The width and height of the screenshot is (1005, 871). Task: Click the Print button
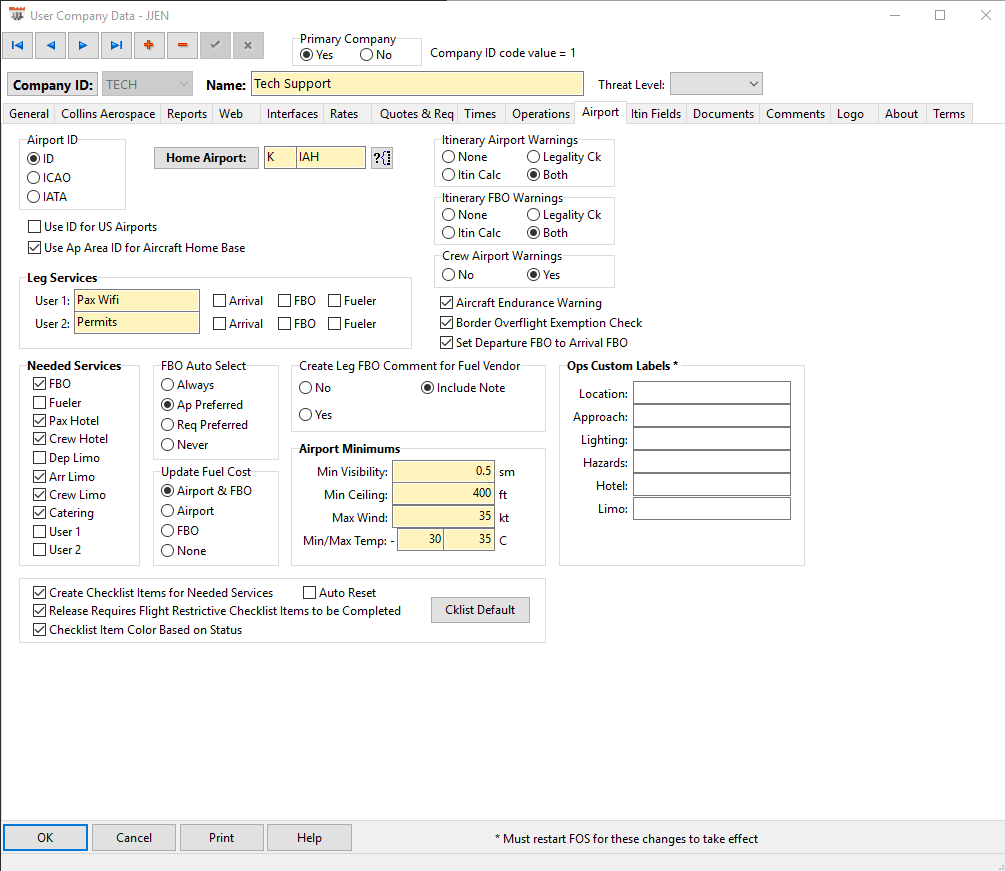pyautogui.click(x=221, y=838)
